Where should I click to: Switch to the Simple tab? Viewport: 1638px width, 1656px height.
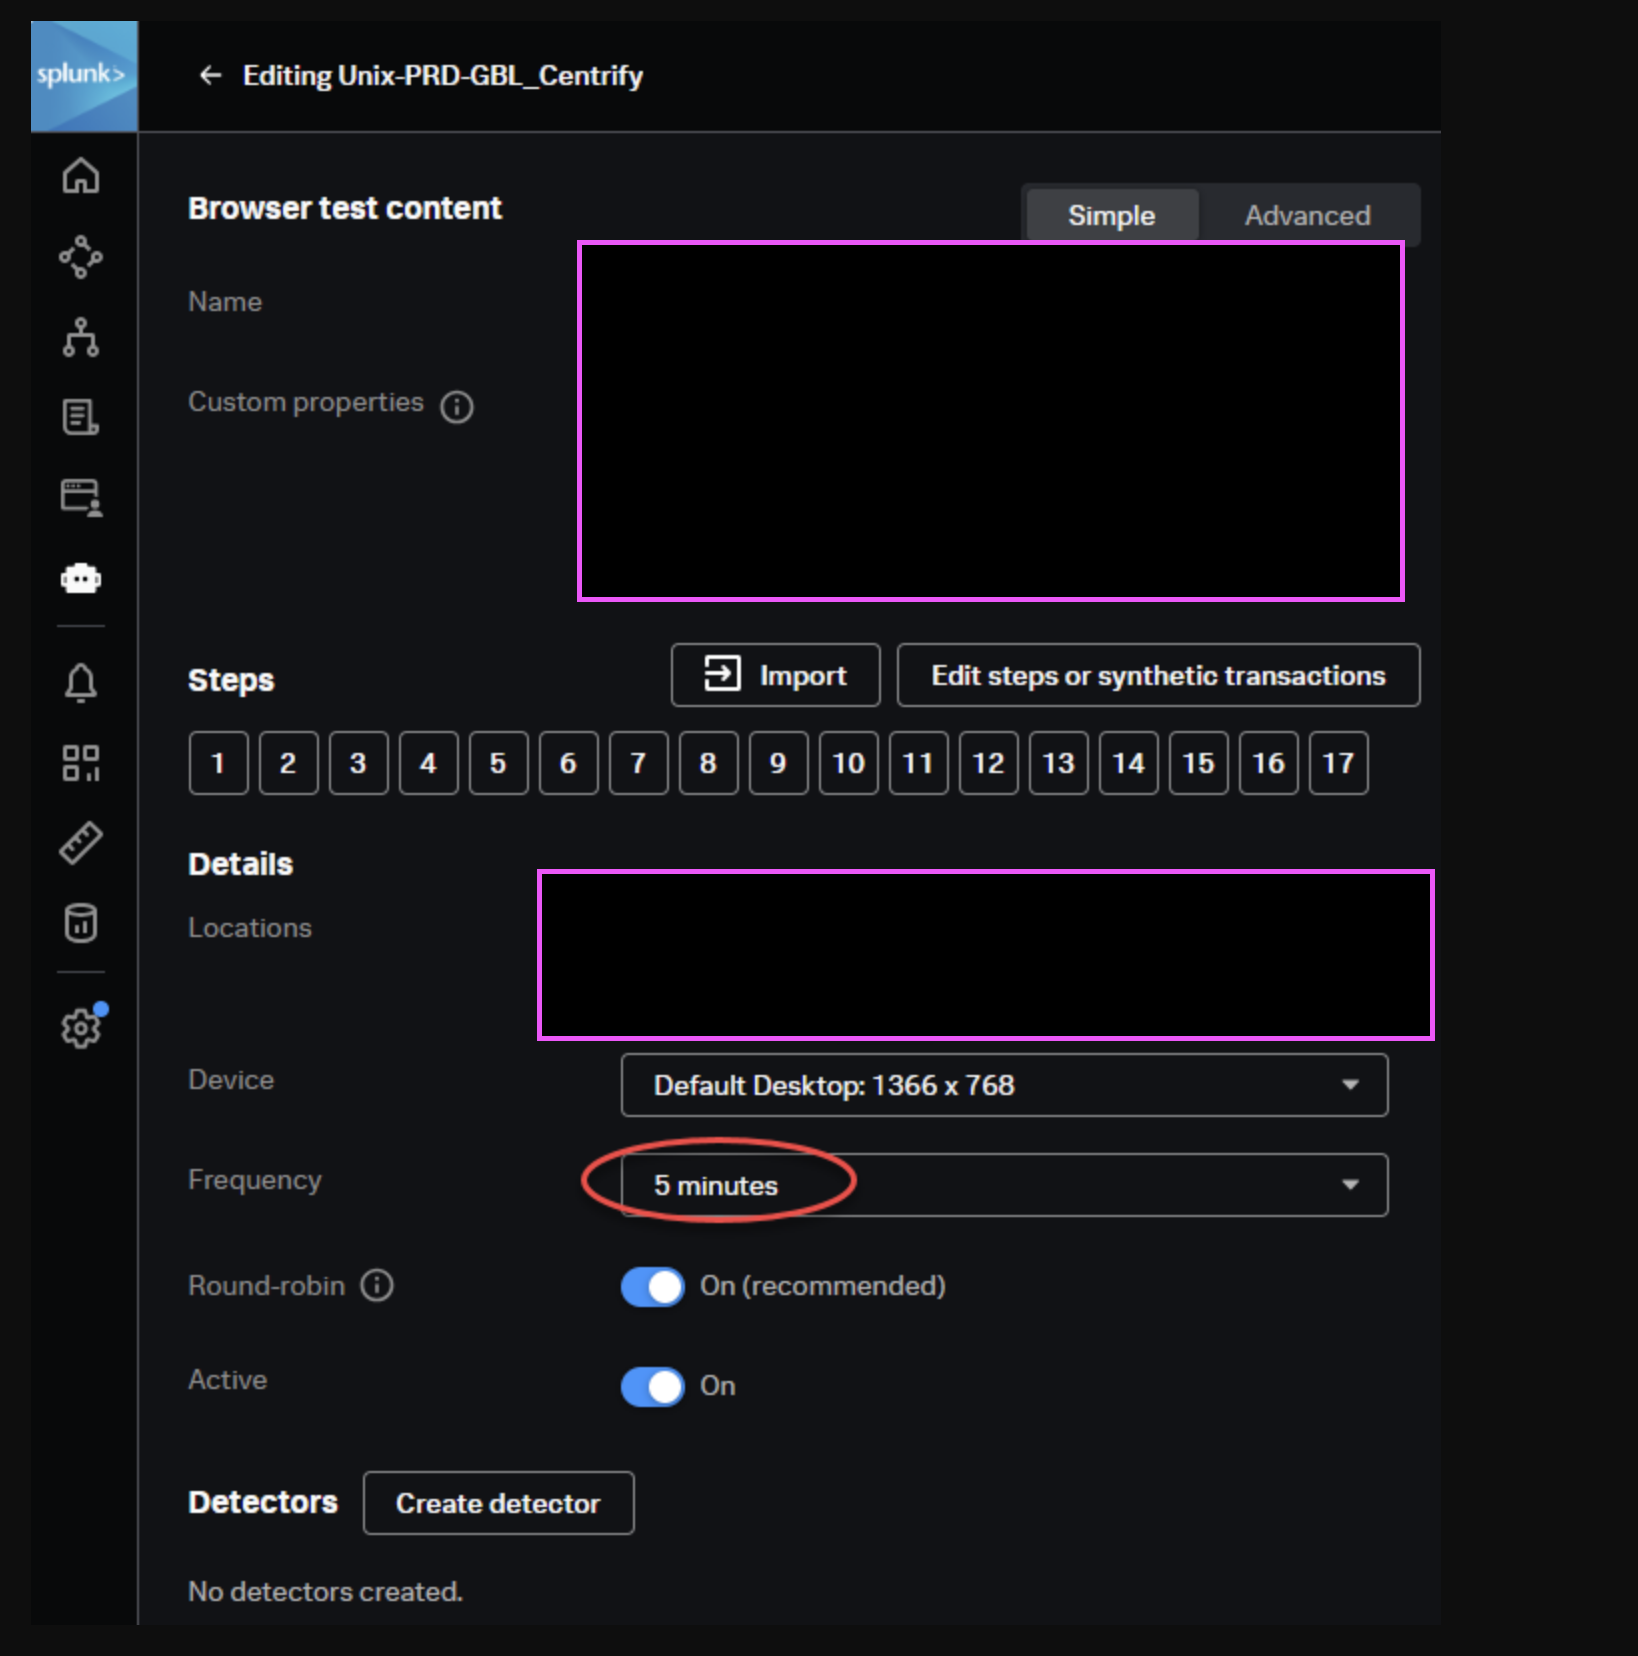click(x=1111, y=214)
